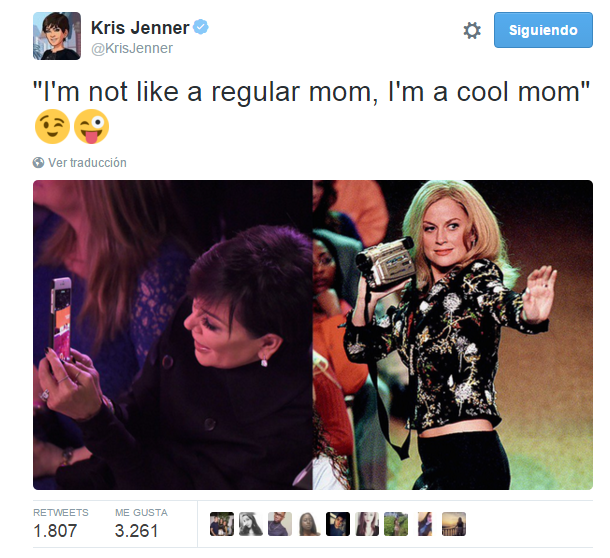The width and height of the screenshot is (610, 558).
Task: Open last liker avatar with sunset scene
Action: pyautogui.click(x=454, y=524)
